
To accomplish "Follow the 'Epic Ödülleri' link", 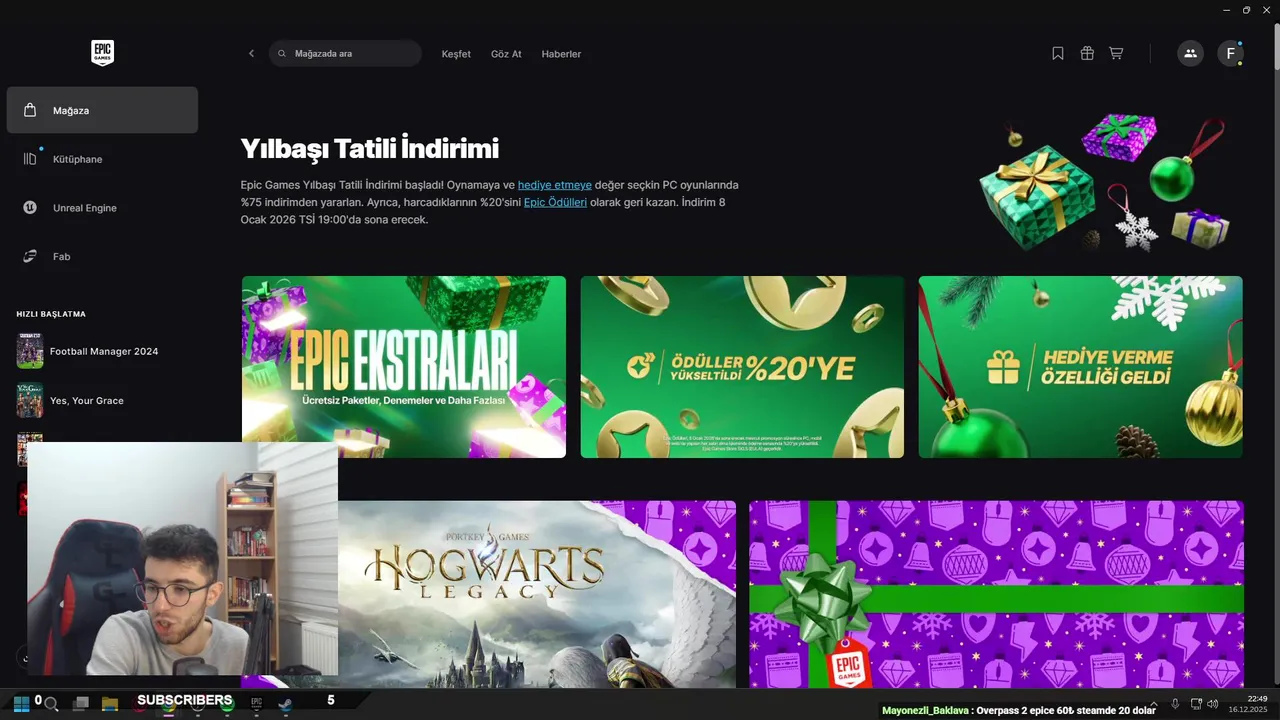I will 555,202.
